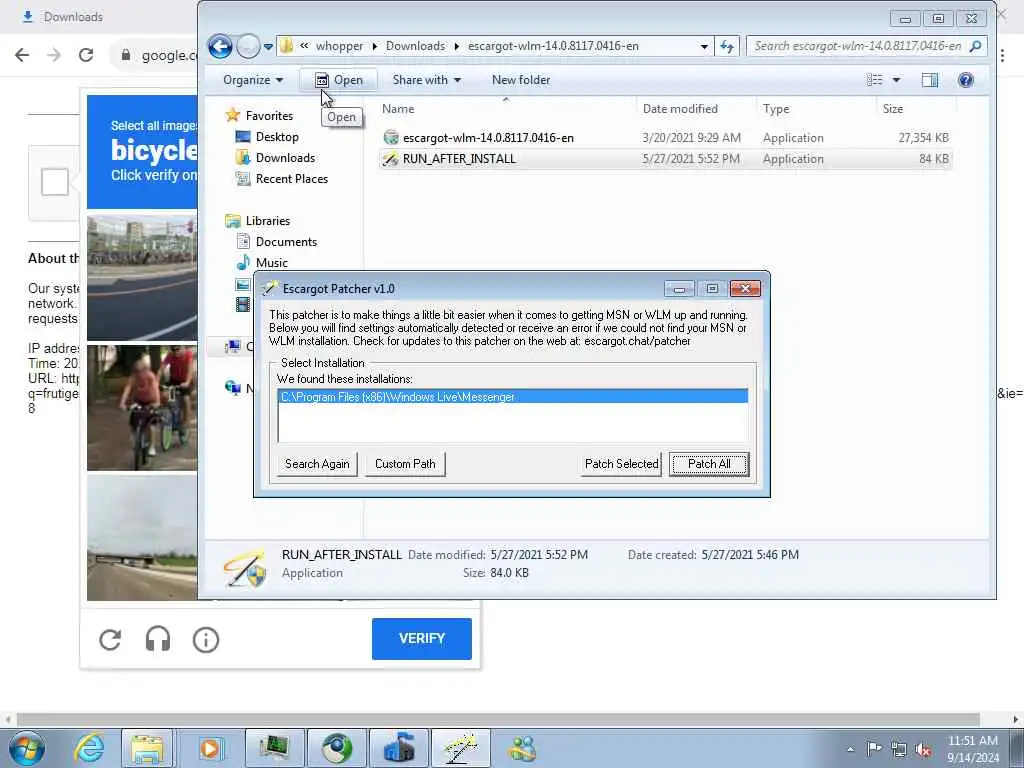Click the browser Back arrow
This screenshot has width=1024, height=768.
(22, 55)
